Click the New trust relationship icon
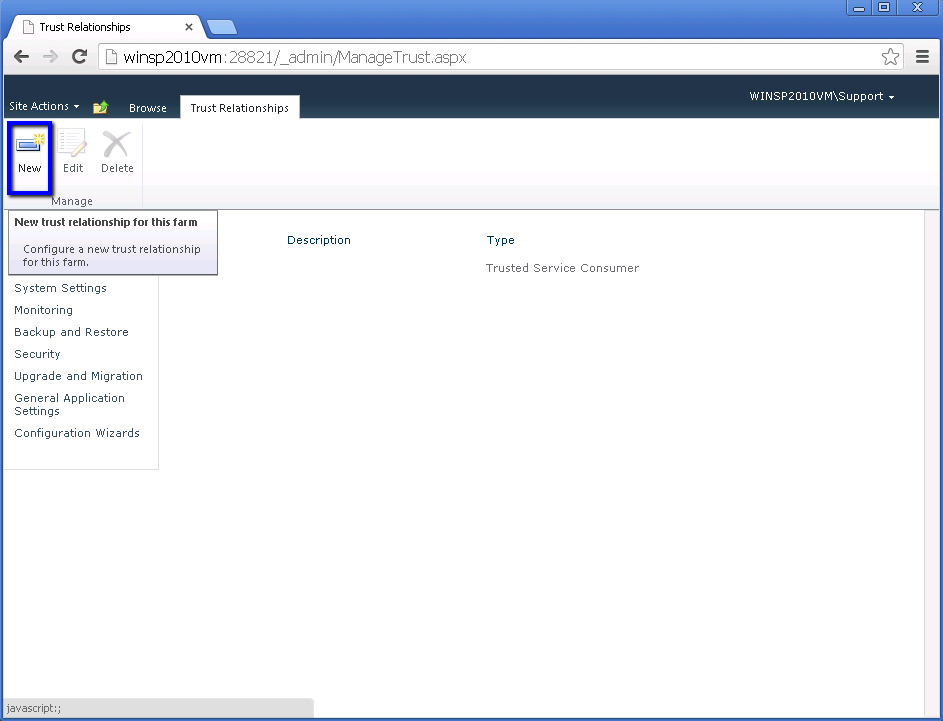The image size is (943, 721). coord(29,146)
